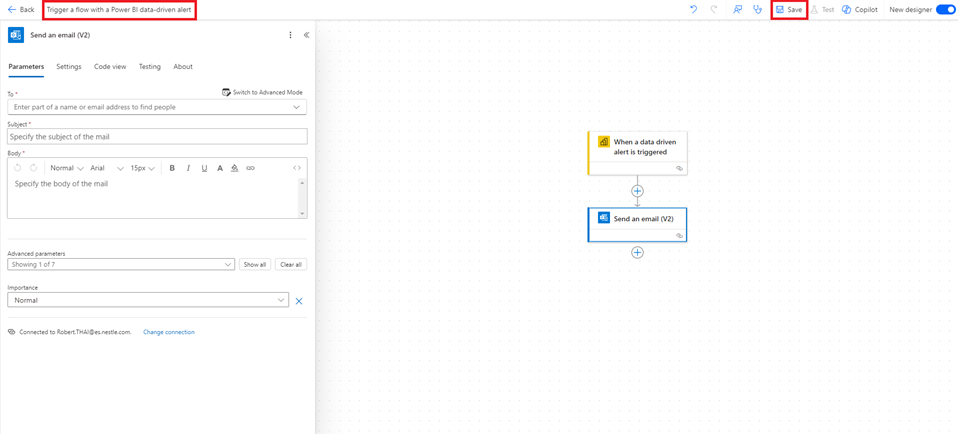Screen dimensions: 958x434
Task: Switch to the Code view tab
Action: 110,67
